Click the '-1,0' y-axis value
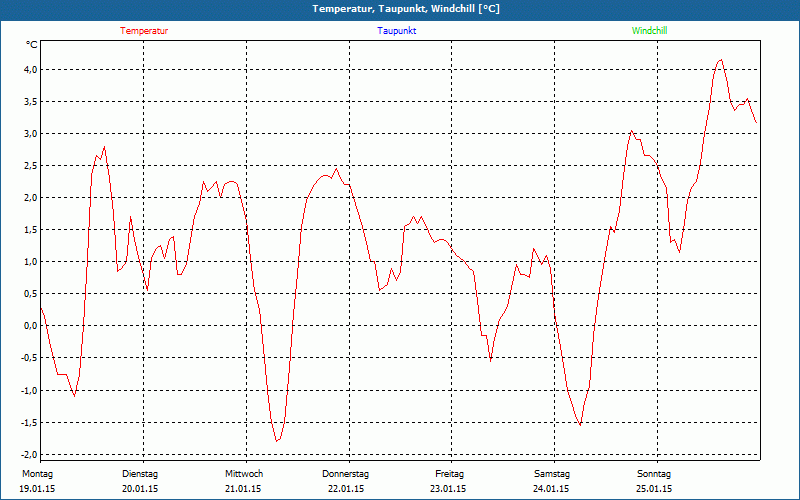The image size is (800, 500). coord(29,390)
